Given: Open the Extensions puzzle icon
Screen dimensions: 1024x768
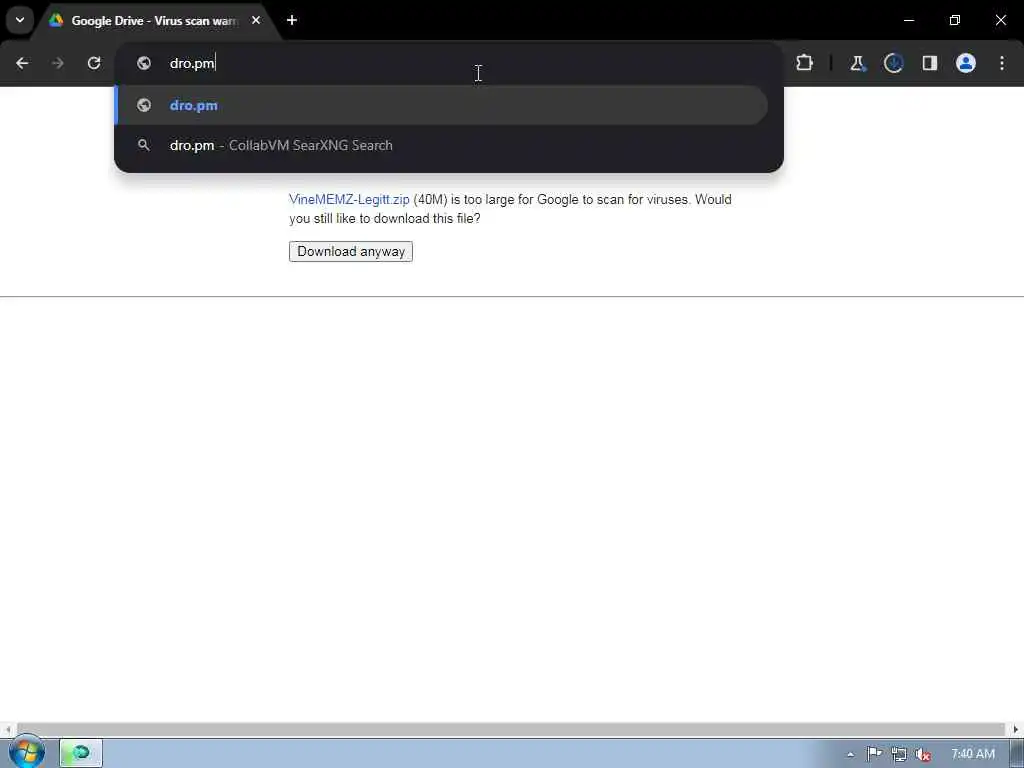Looking at the screenshot, I should pos(805,63).
